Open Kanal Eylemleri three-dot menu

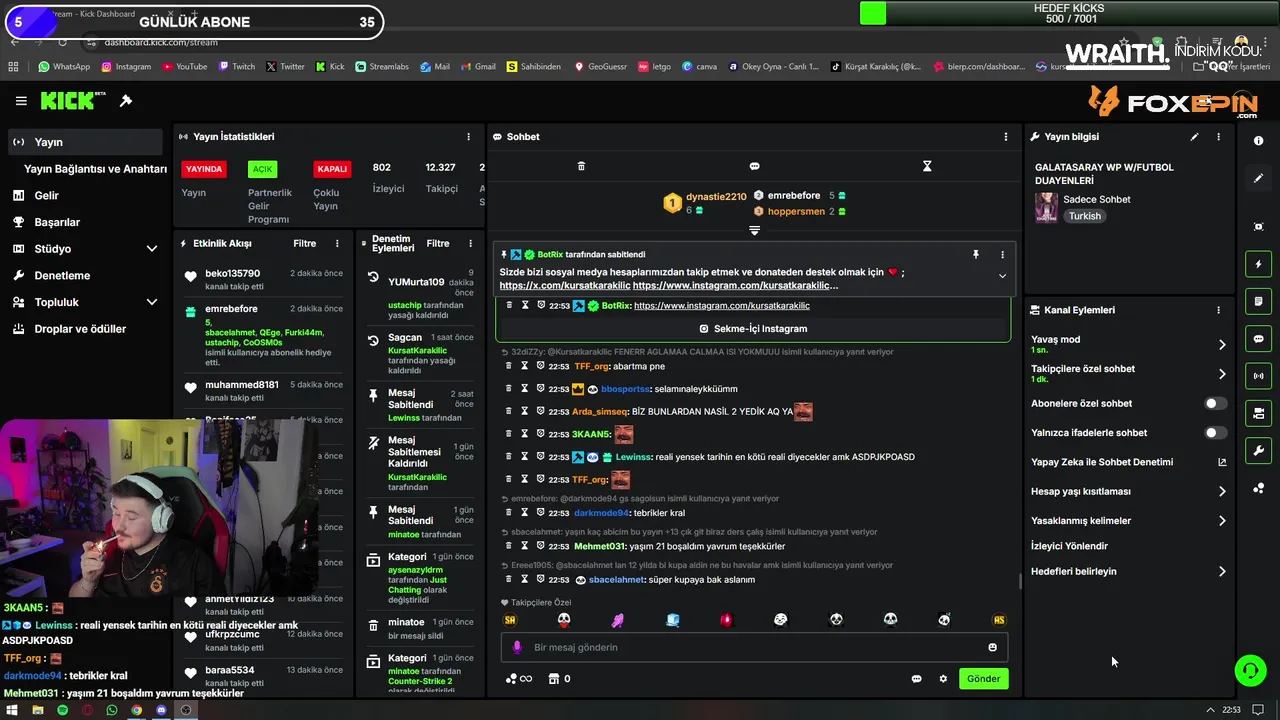point(1218,310)
